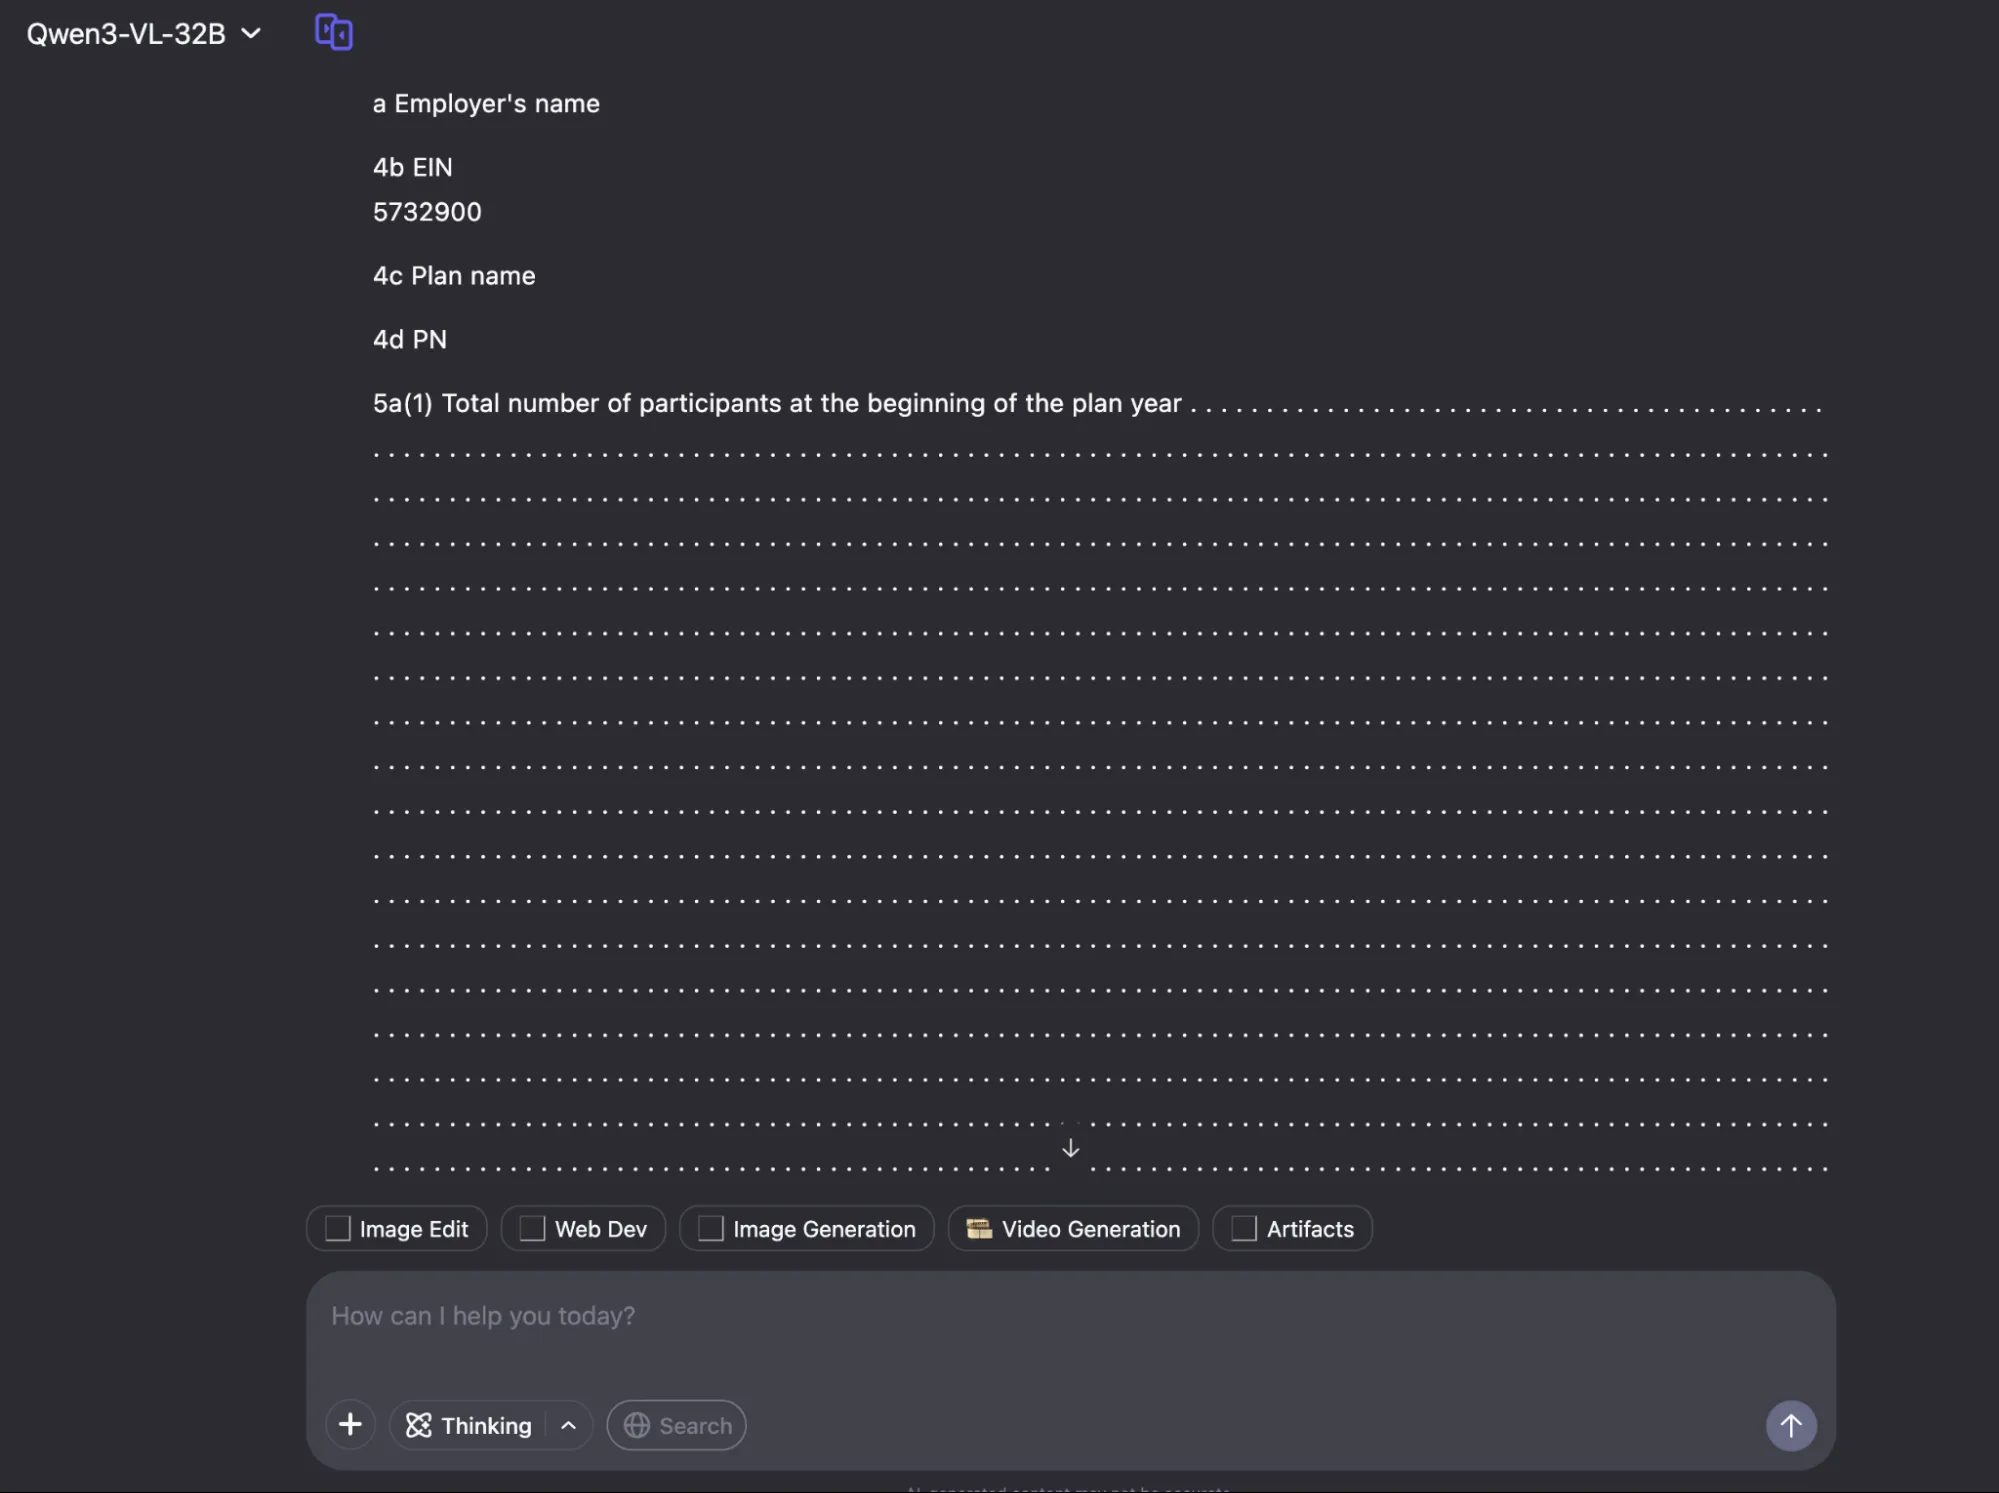Click the '4c Plan name' text
Image resolution: width=1999 pixels, height=1493 pixels.
point(454,276)
